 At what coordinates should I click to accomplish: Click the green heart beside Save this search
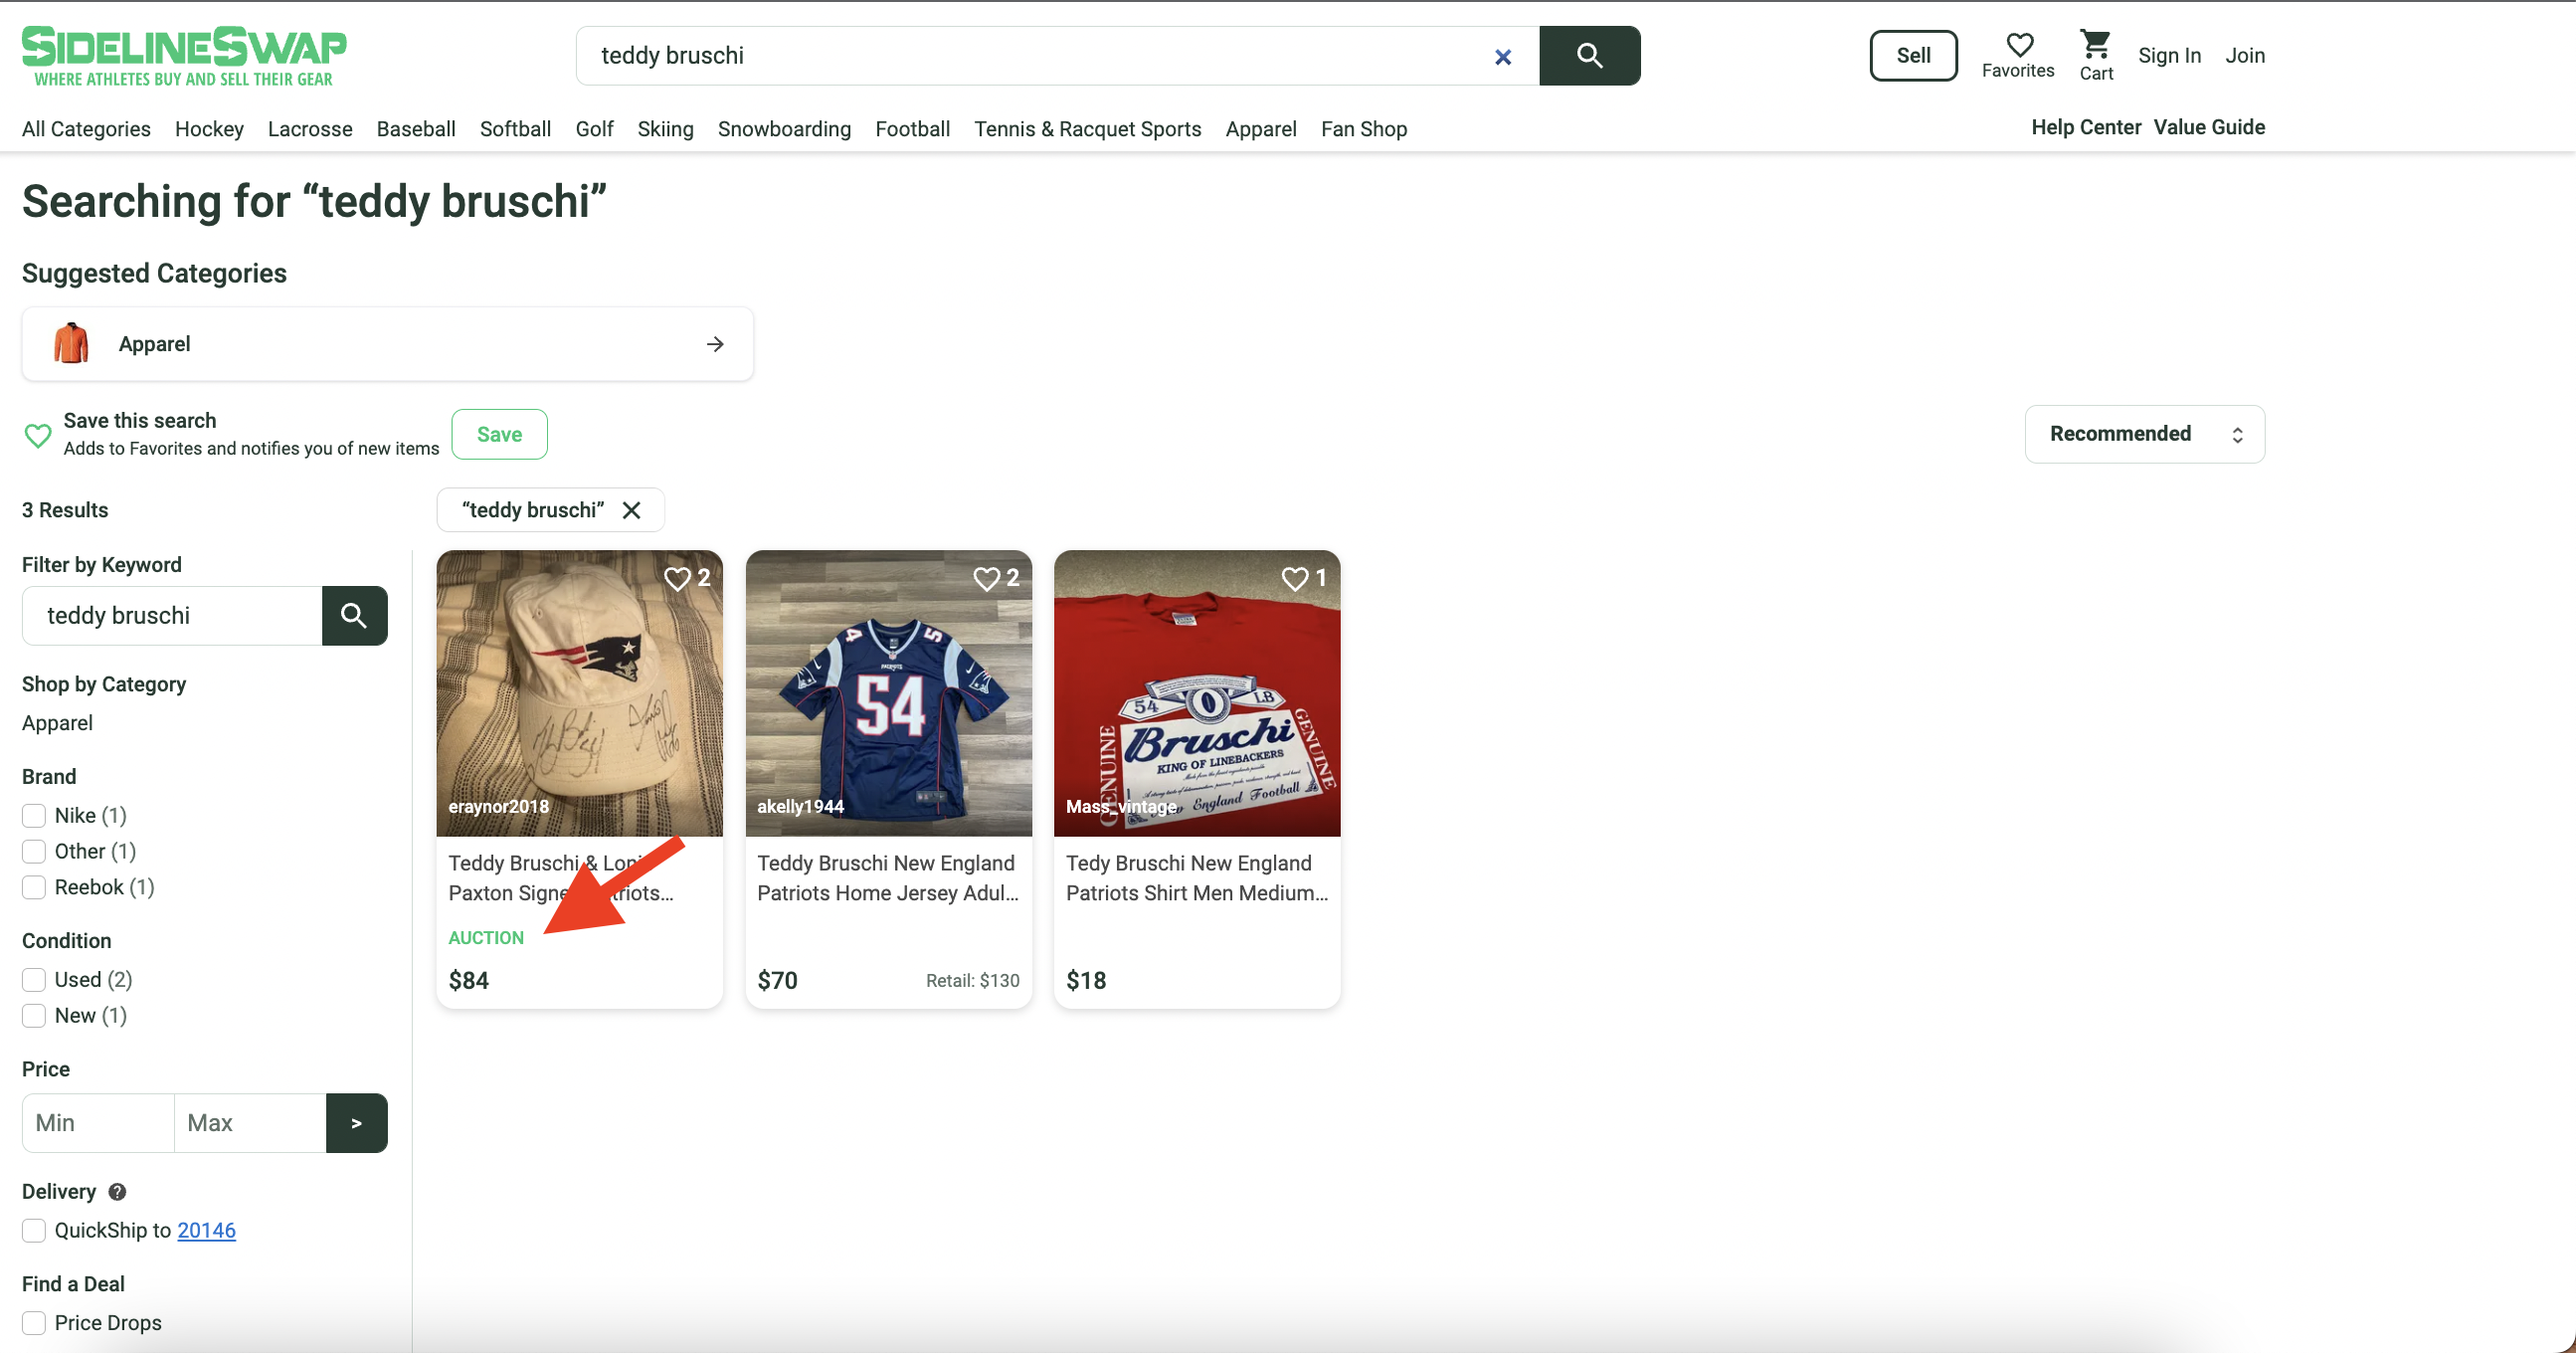38,435
